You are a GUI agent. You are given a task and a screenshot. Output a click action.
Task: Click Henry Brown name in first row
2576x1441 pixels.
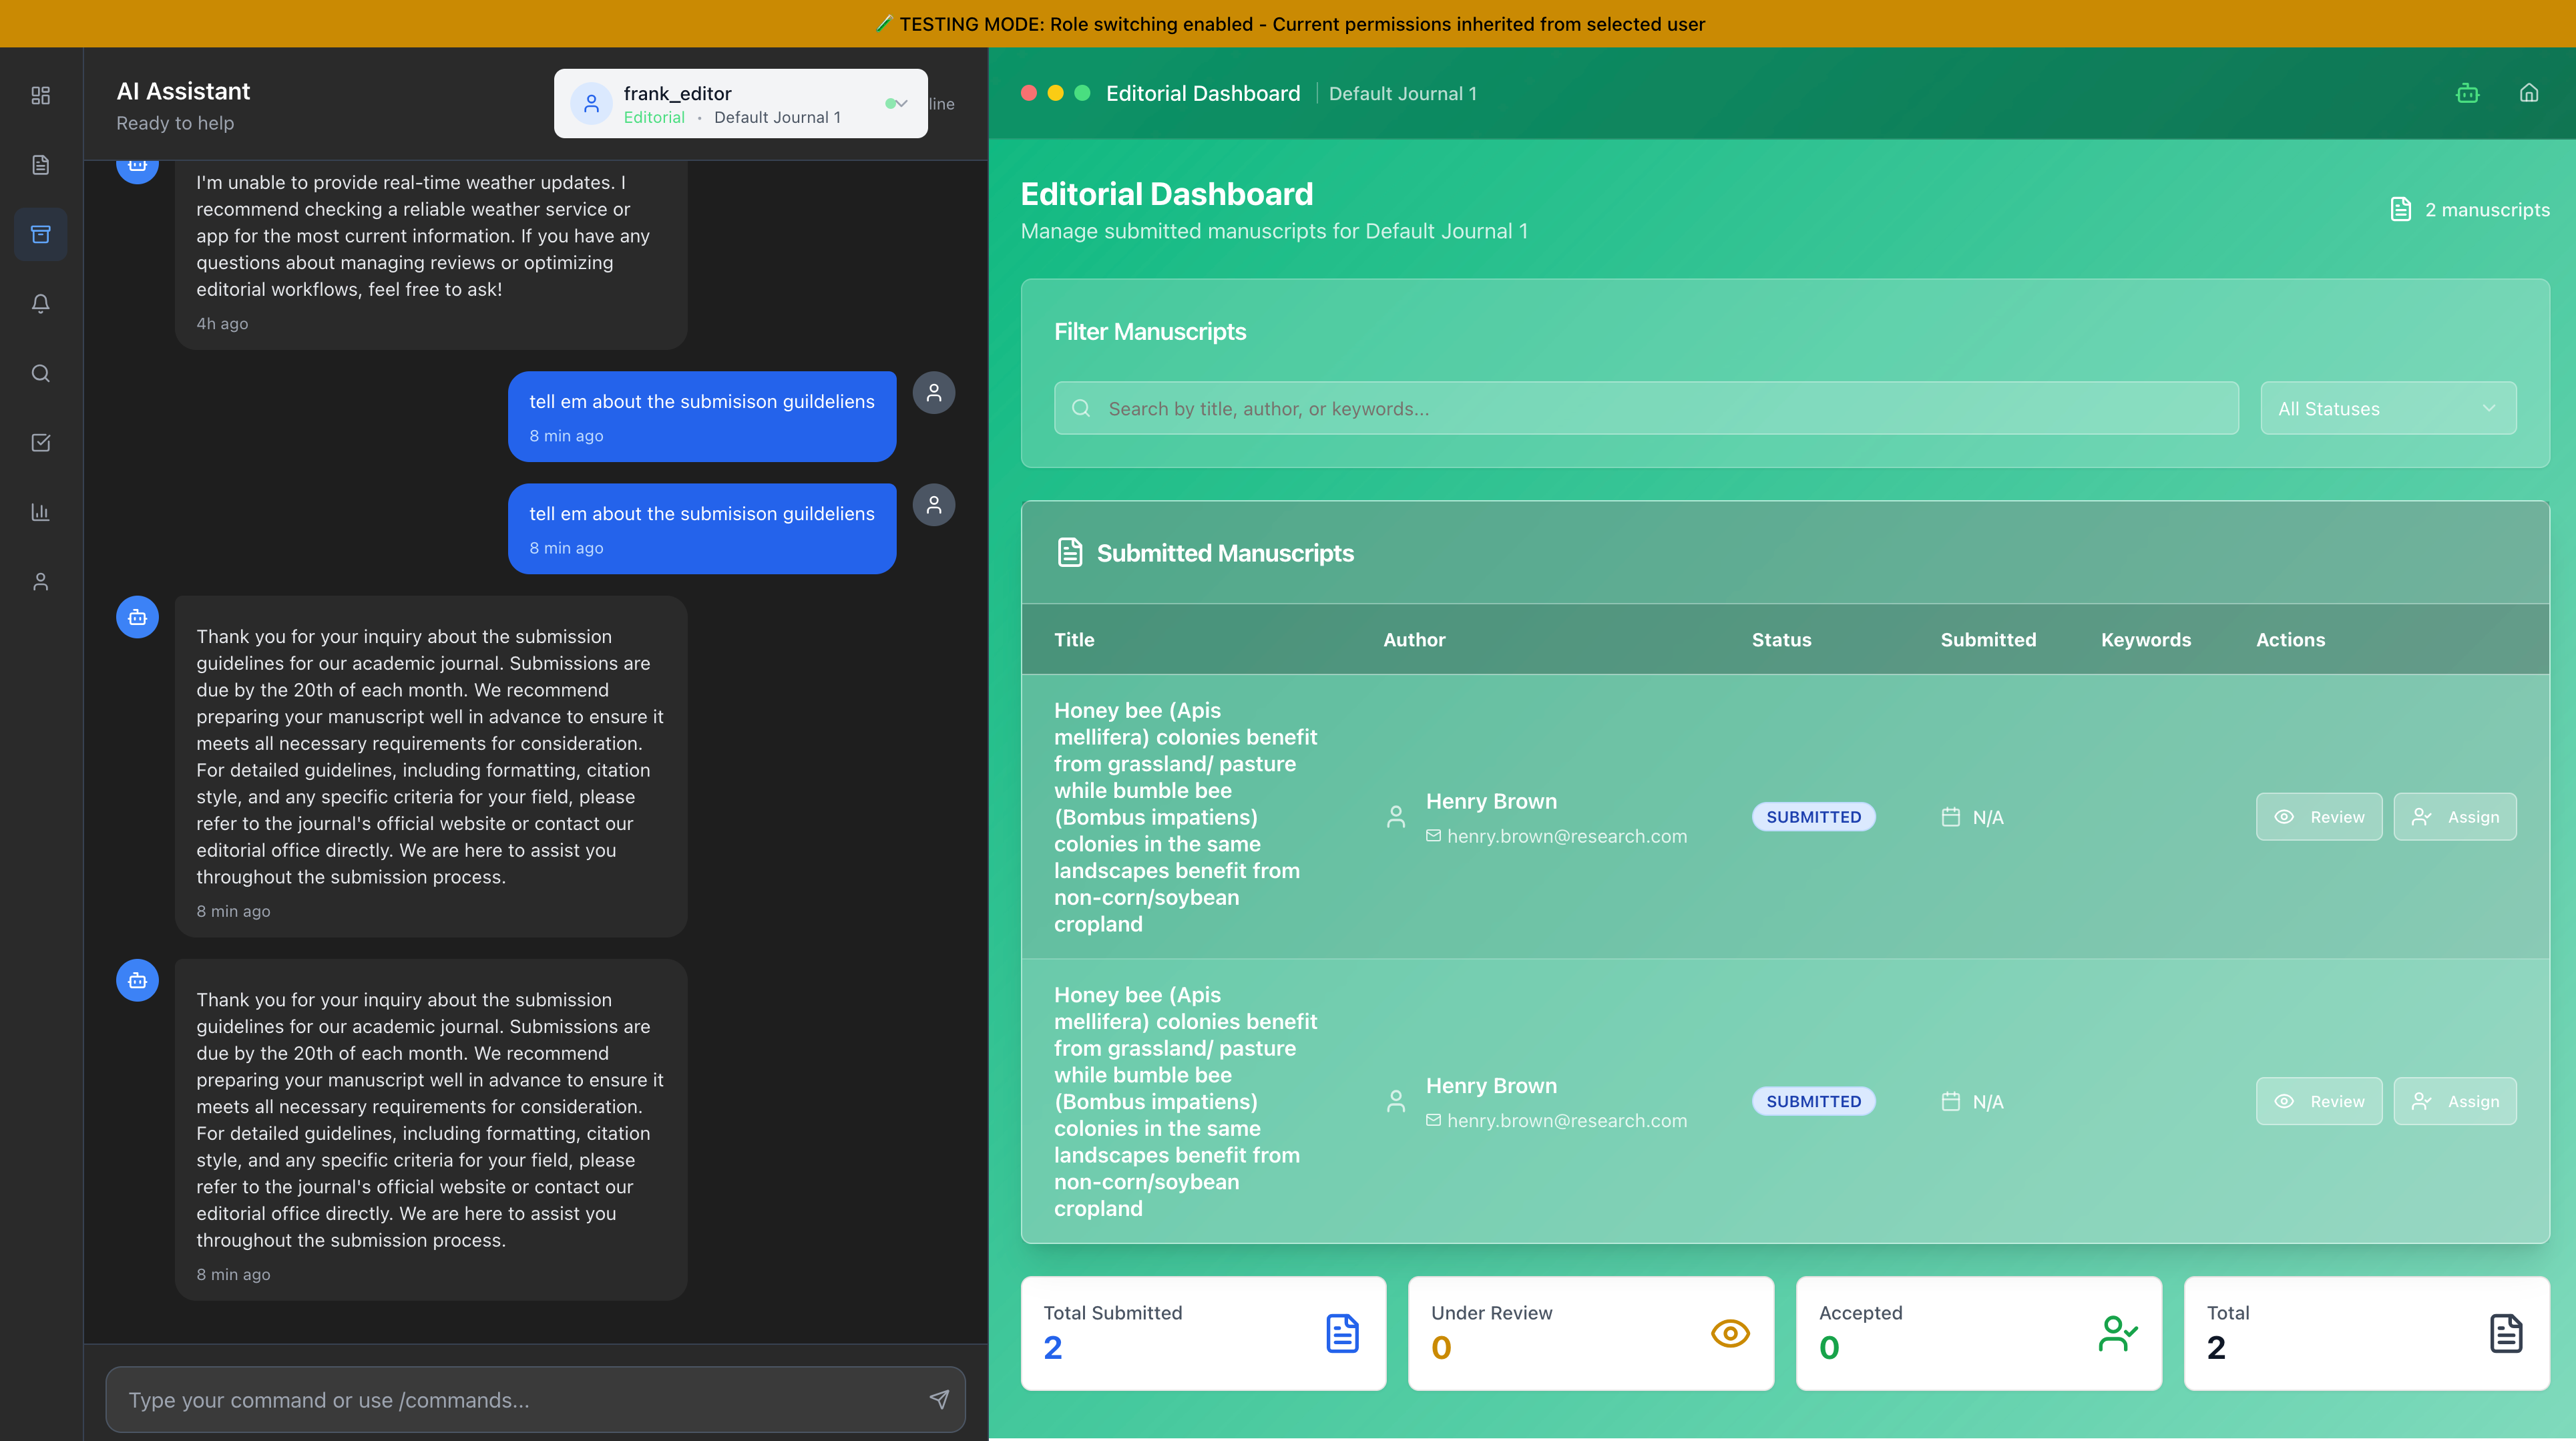1491,801
